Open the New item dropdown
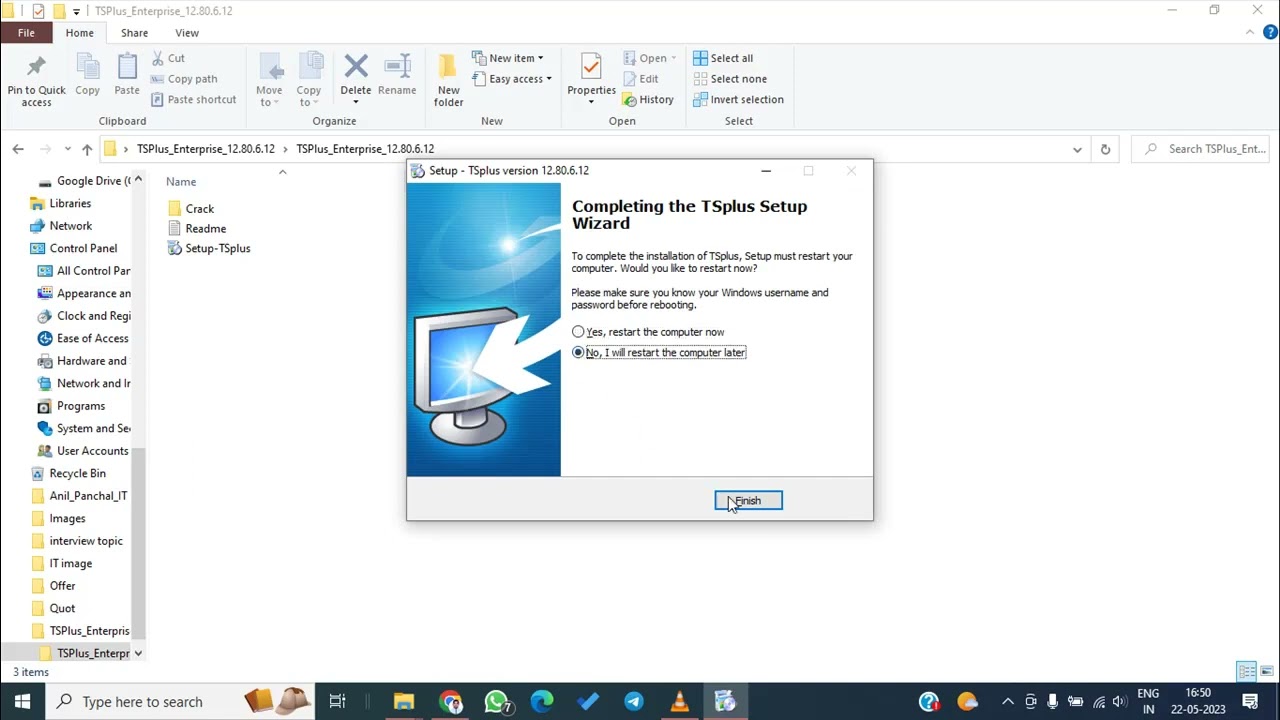The width and height of the screenshot is (1280, 720). 508,58
